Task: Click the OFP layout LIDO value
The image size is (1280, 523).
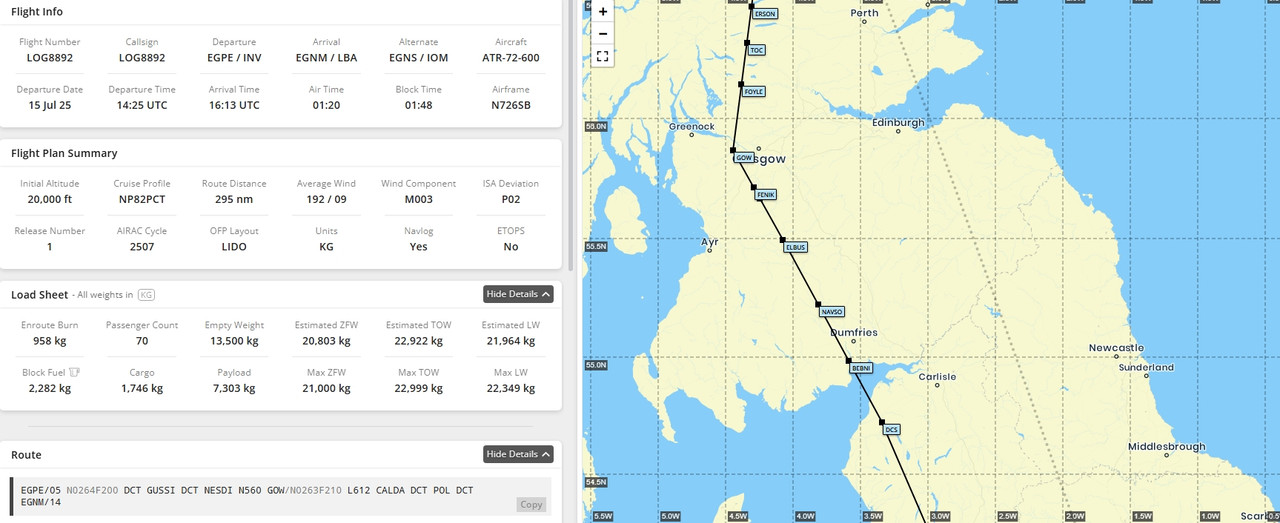Action: tap(234, 246)
